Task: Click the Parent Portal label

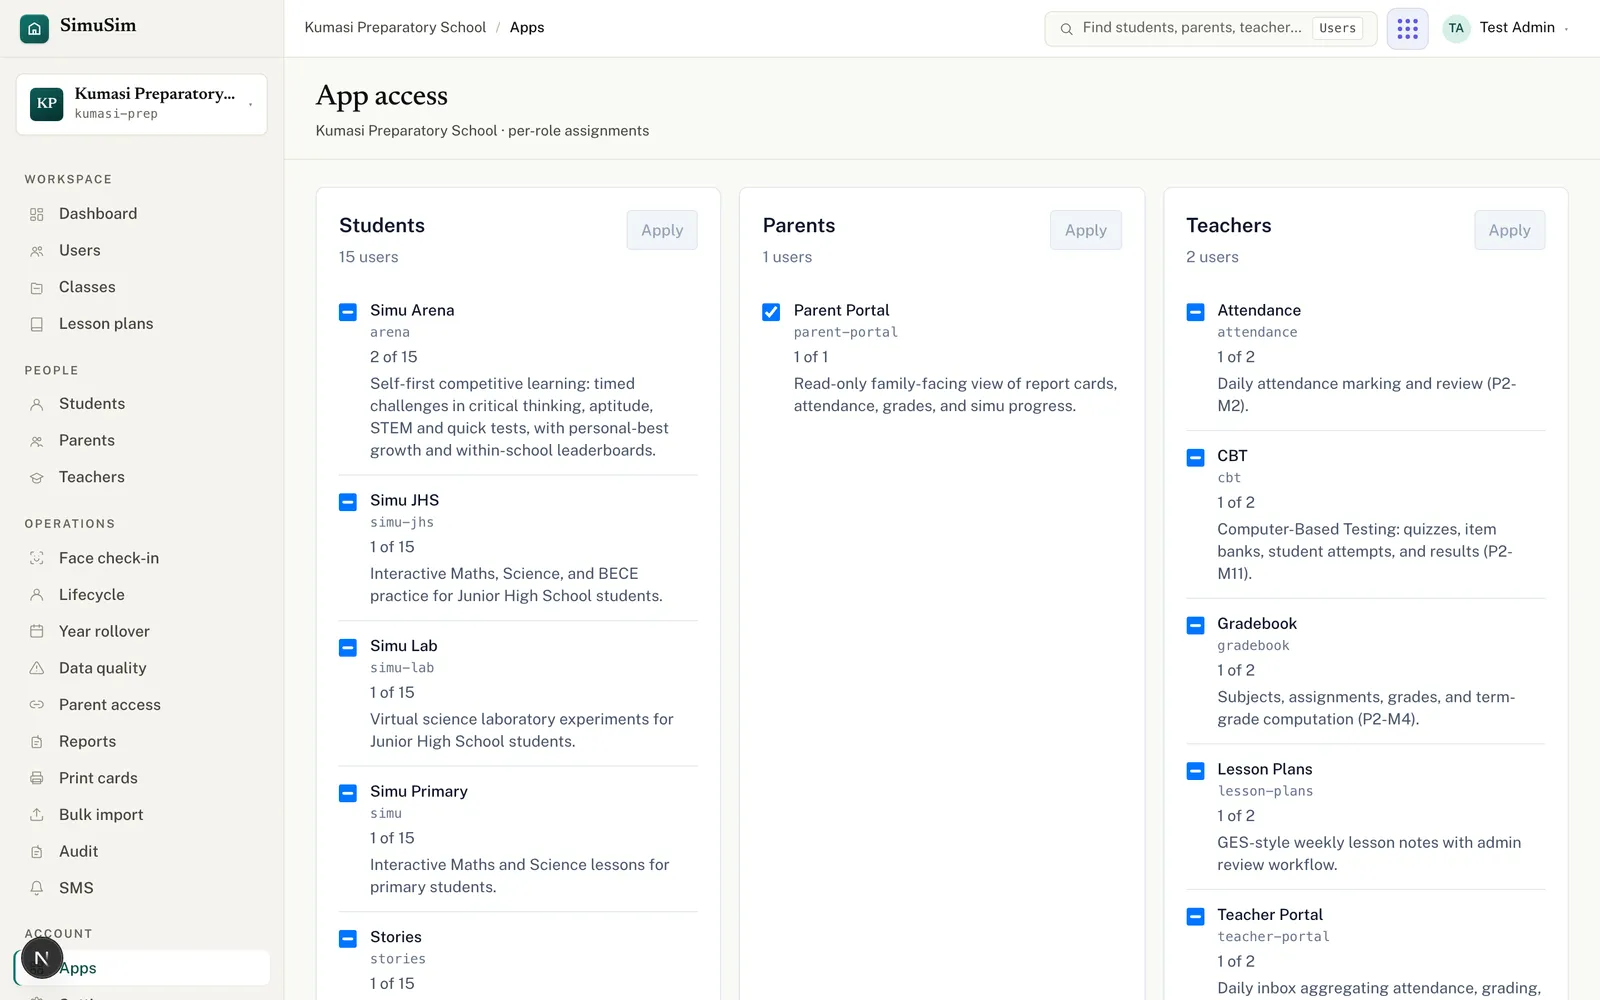Action: pos(841,311)
